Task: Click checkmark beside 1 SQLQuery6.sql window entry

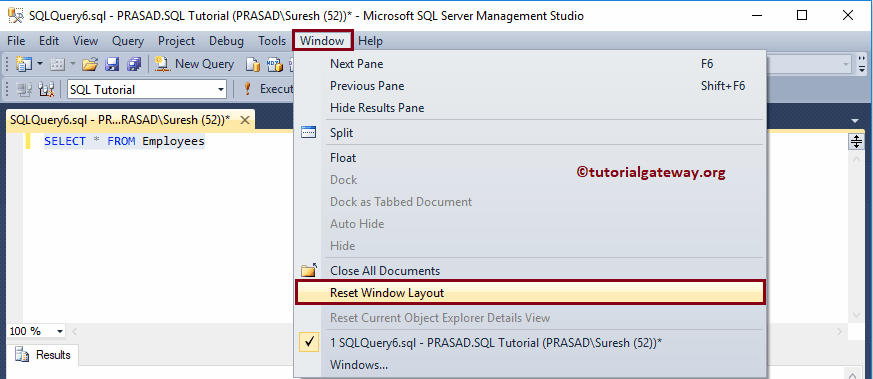Action: point(309,343)
